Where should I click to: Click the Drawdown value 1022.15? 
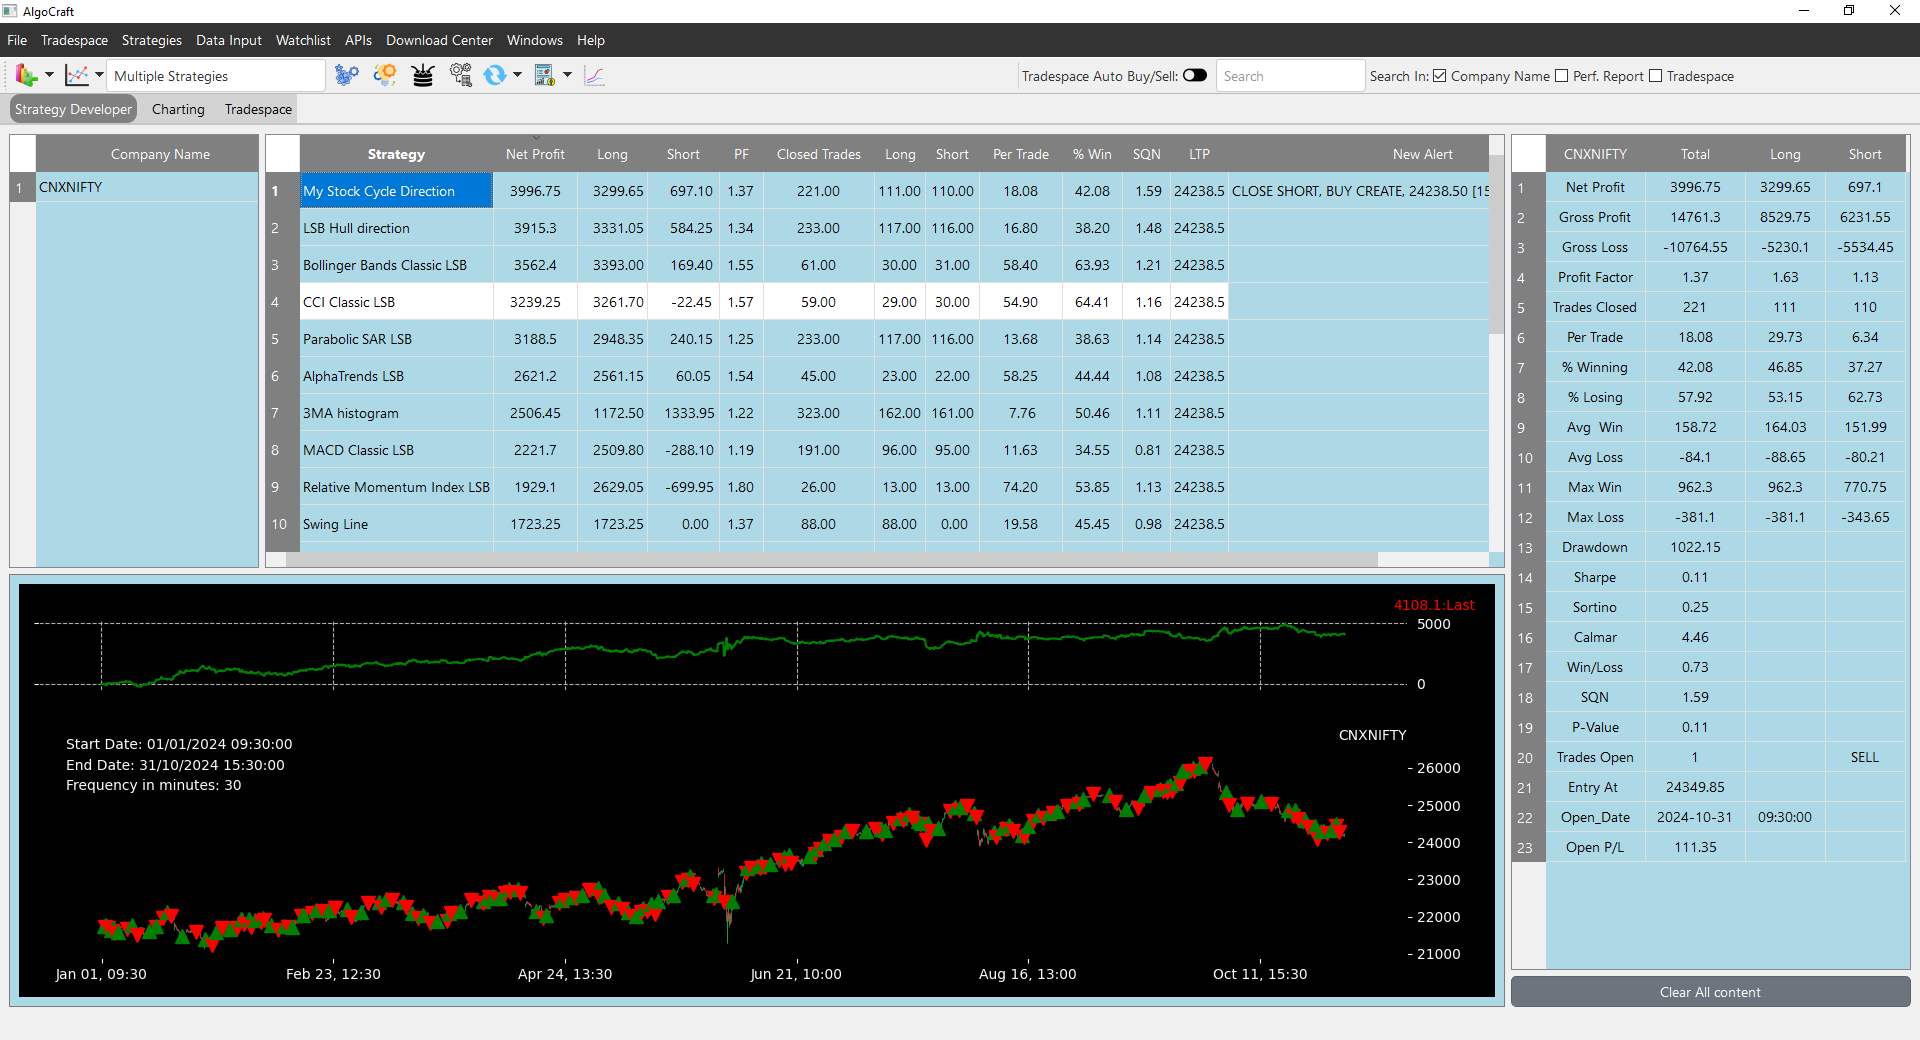pos(1695,547)
